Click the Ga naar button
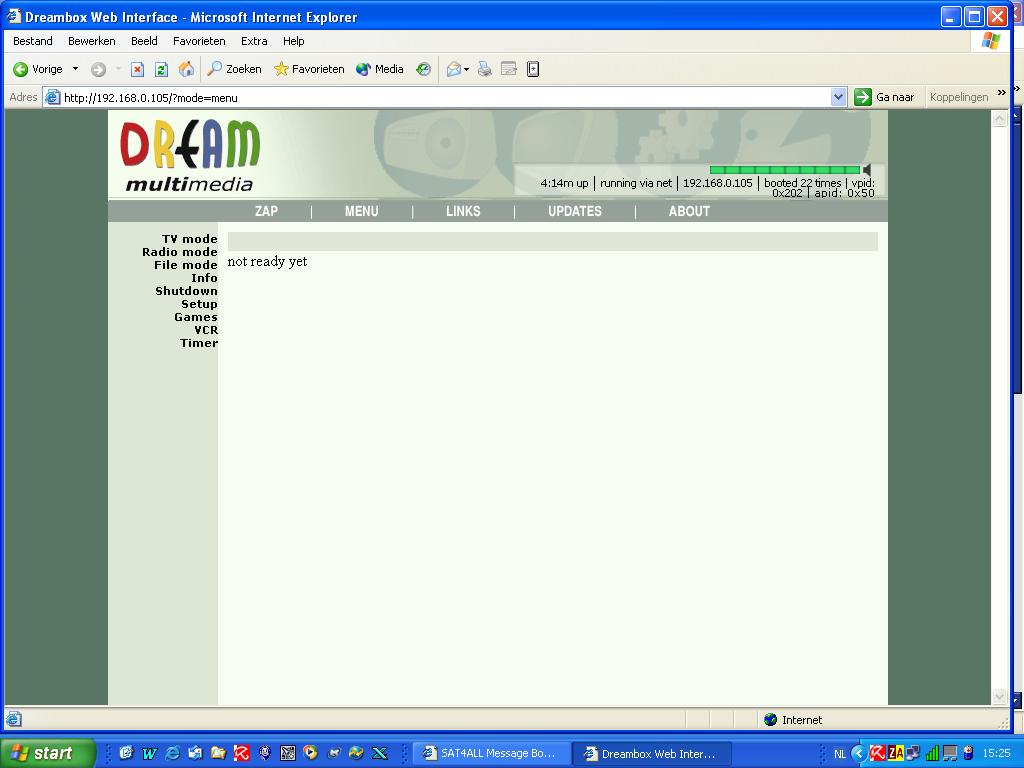The width and height of the screenshot is (1024, 768). 884,97
